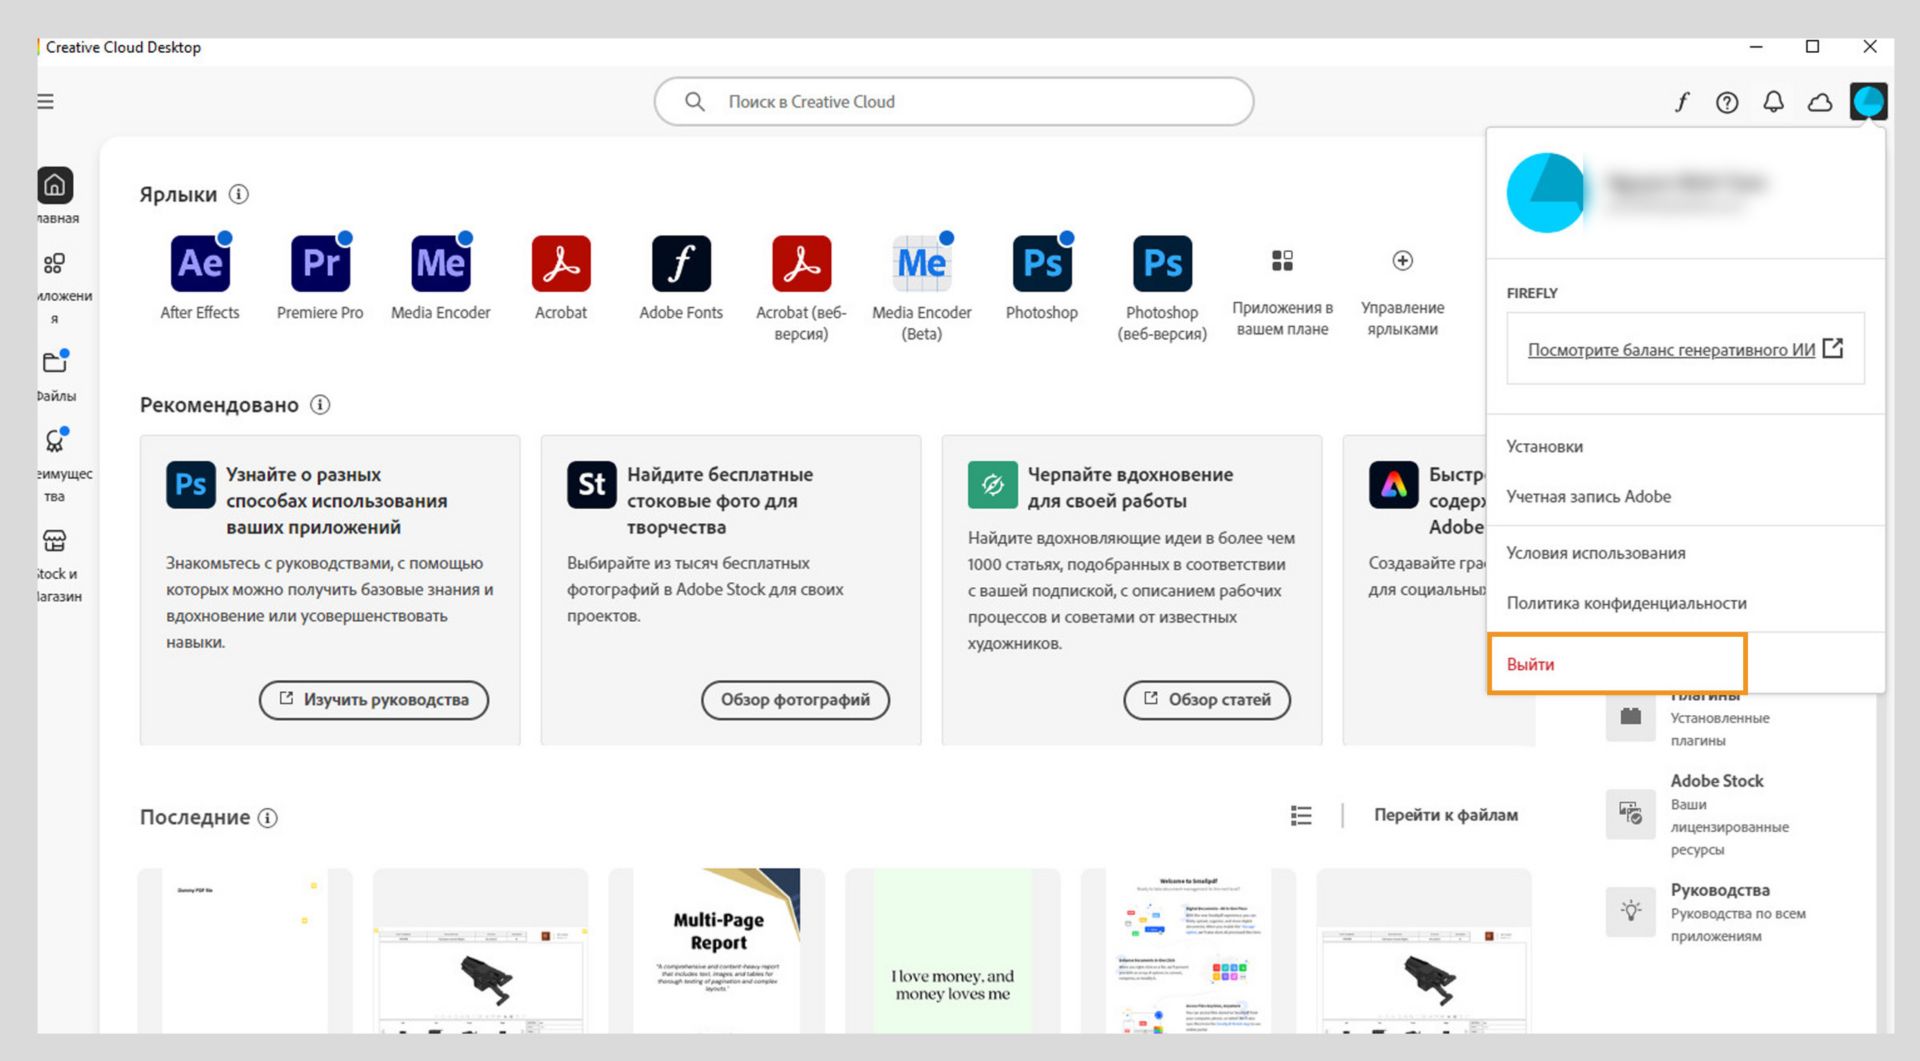Open the installed plugins icon
The width and height of the screenshot is (1920, 1061).
[x=1630, y=717]
